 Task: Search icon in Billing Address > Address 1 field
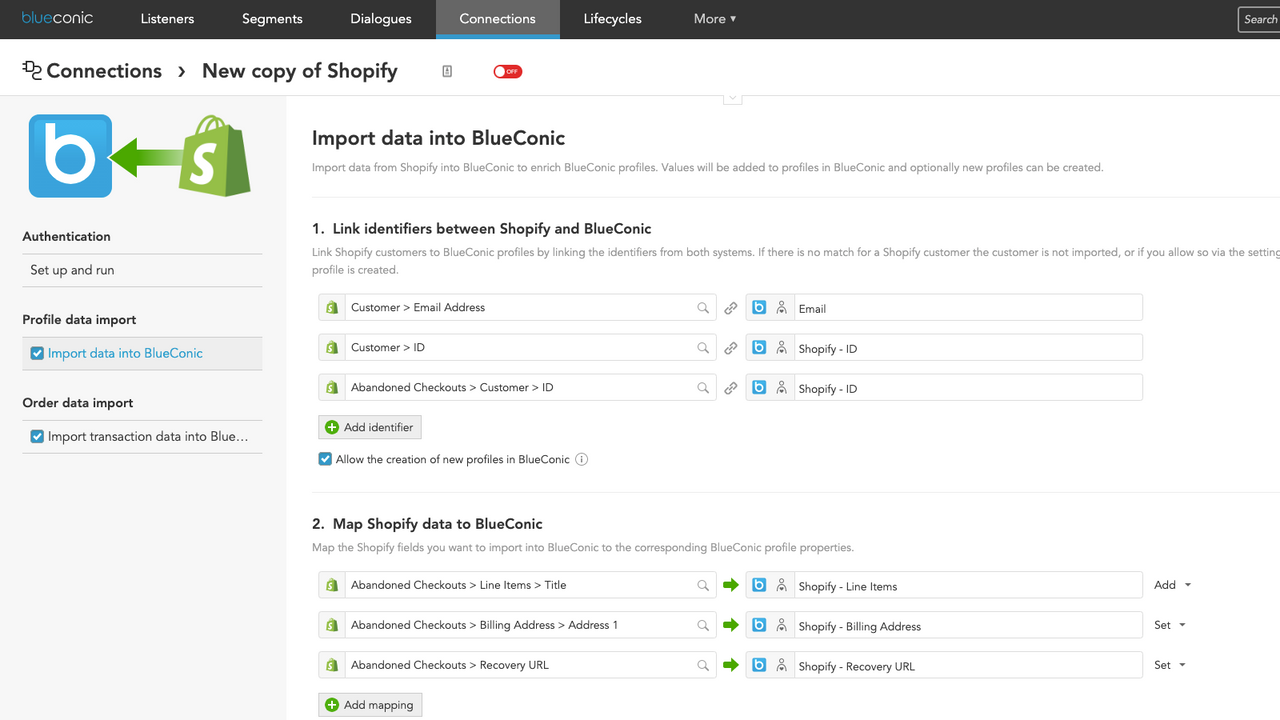703,626
